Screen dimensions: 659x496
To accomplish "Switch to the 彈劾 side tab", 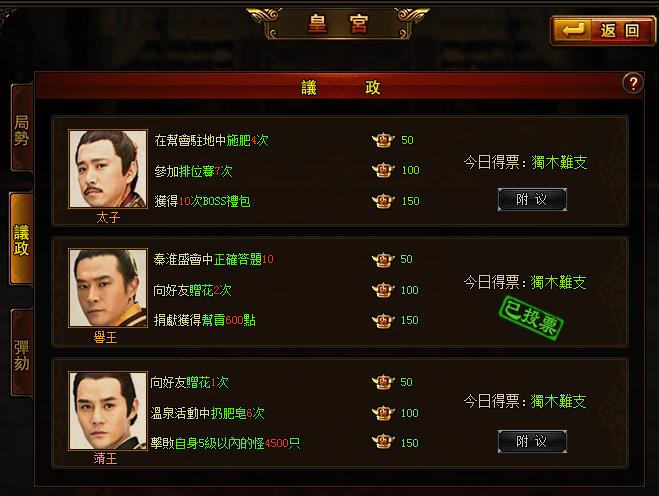I will [22, 354].
